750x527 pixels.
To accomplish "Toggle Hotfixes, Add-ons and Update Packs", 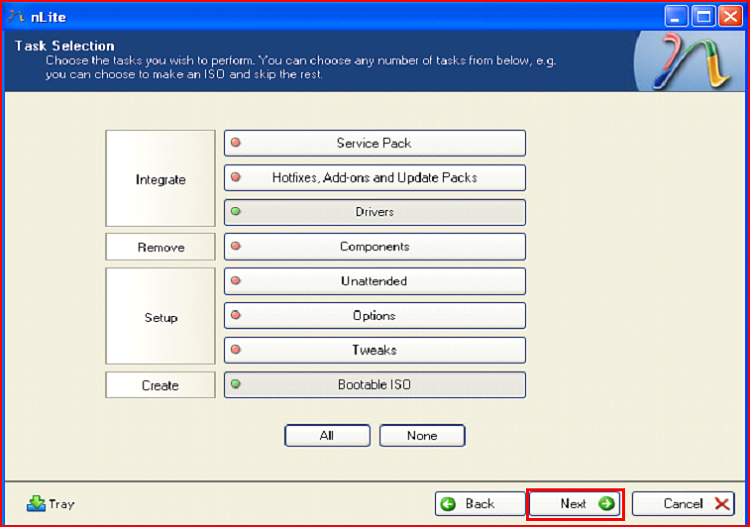I will (x=375, y=177).
